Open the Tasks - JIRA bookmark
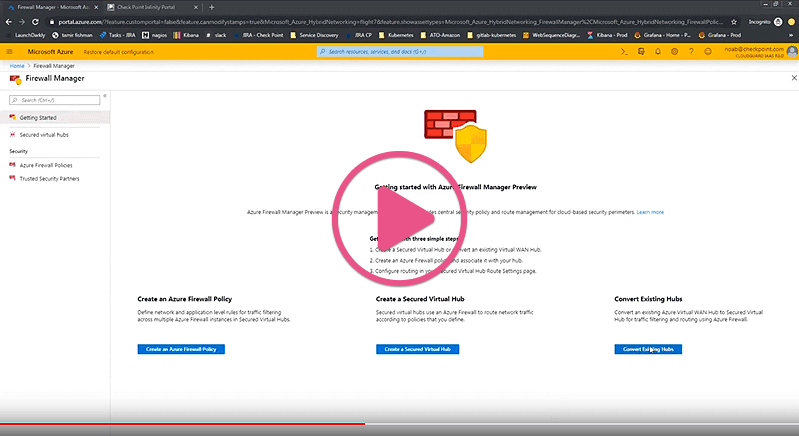Viewport: 799px width, 436px height. (118, 35)
